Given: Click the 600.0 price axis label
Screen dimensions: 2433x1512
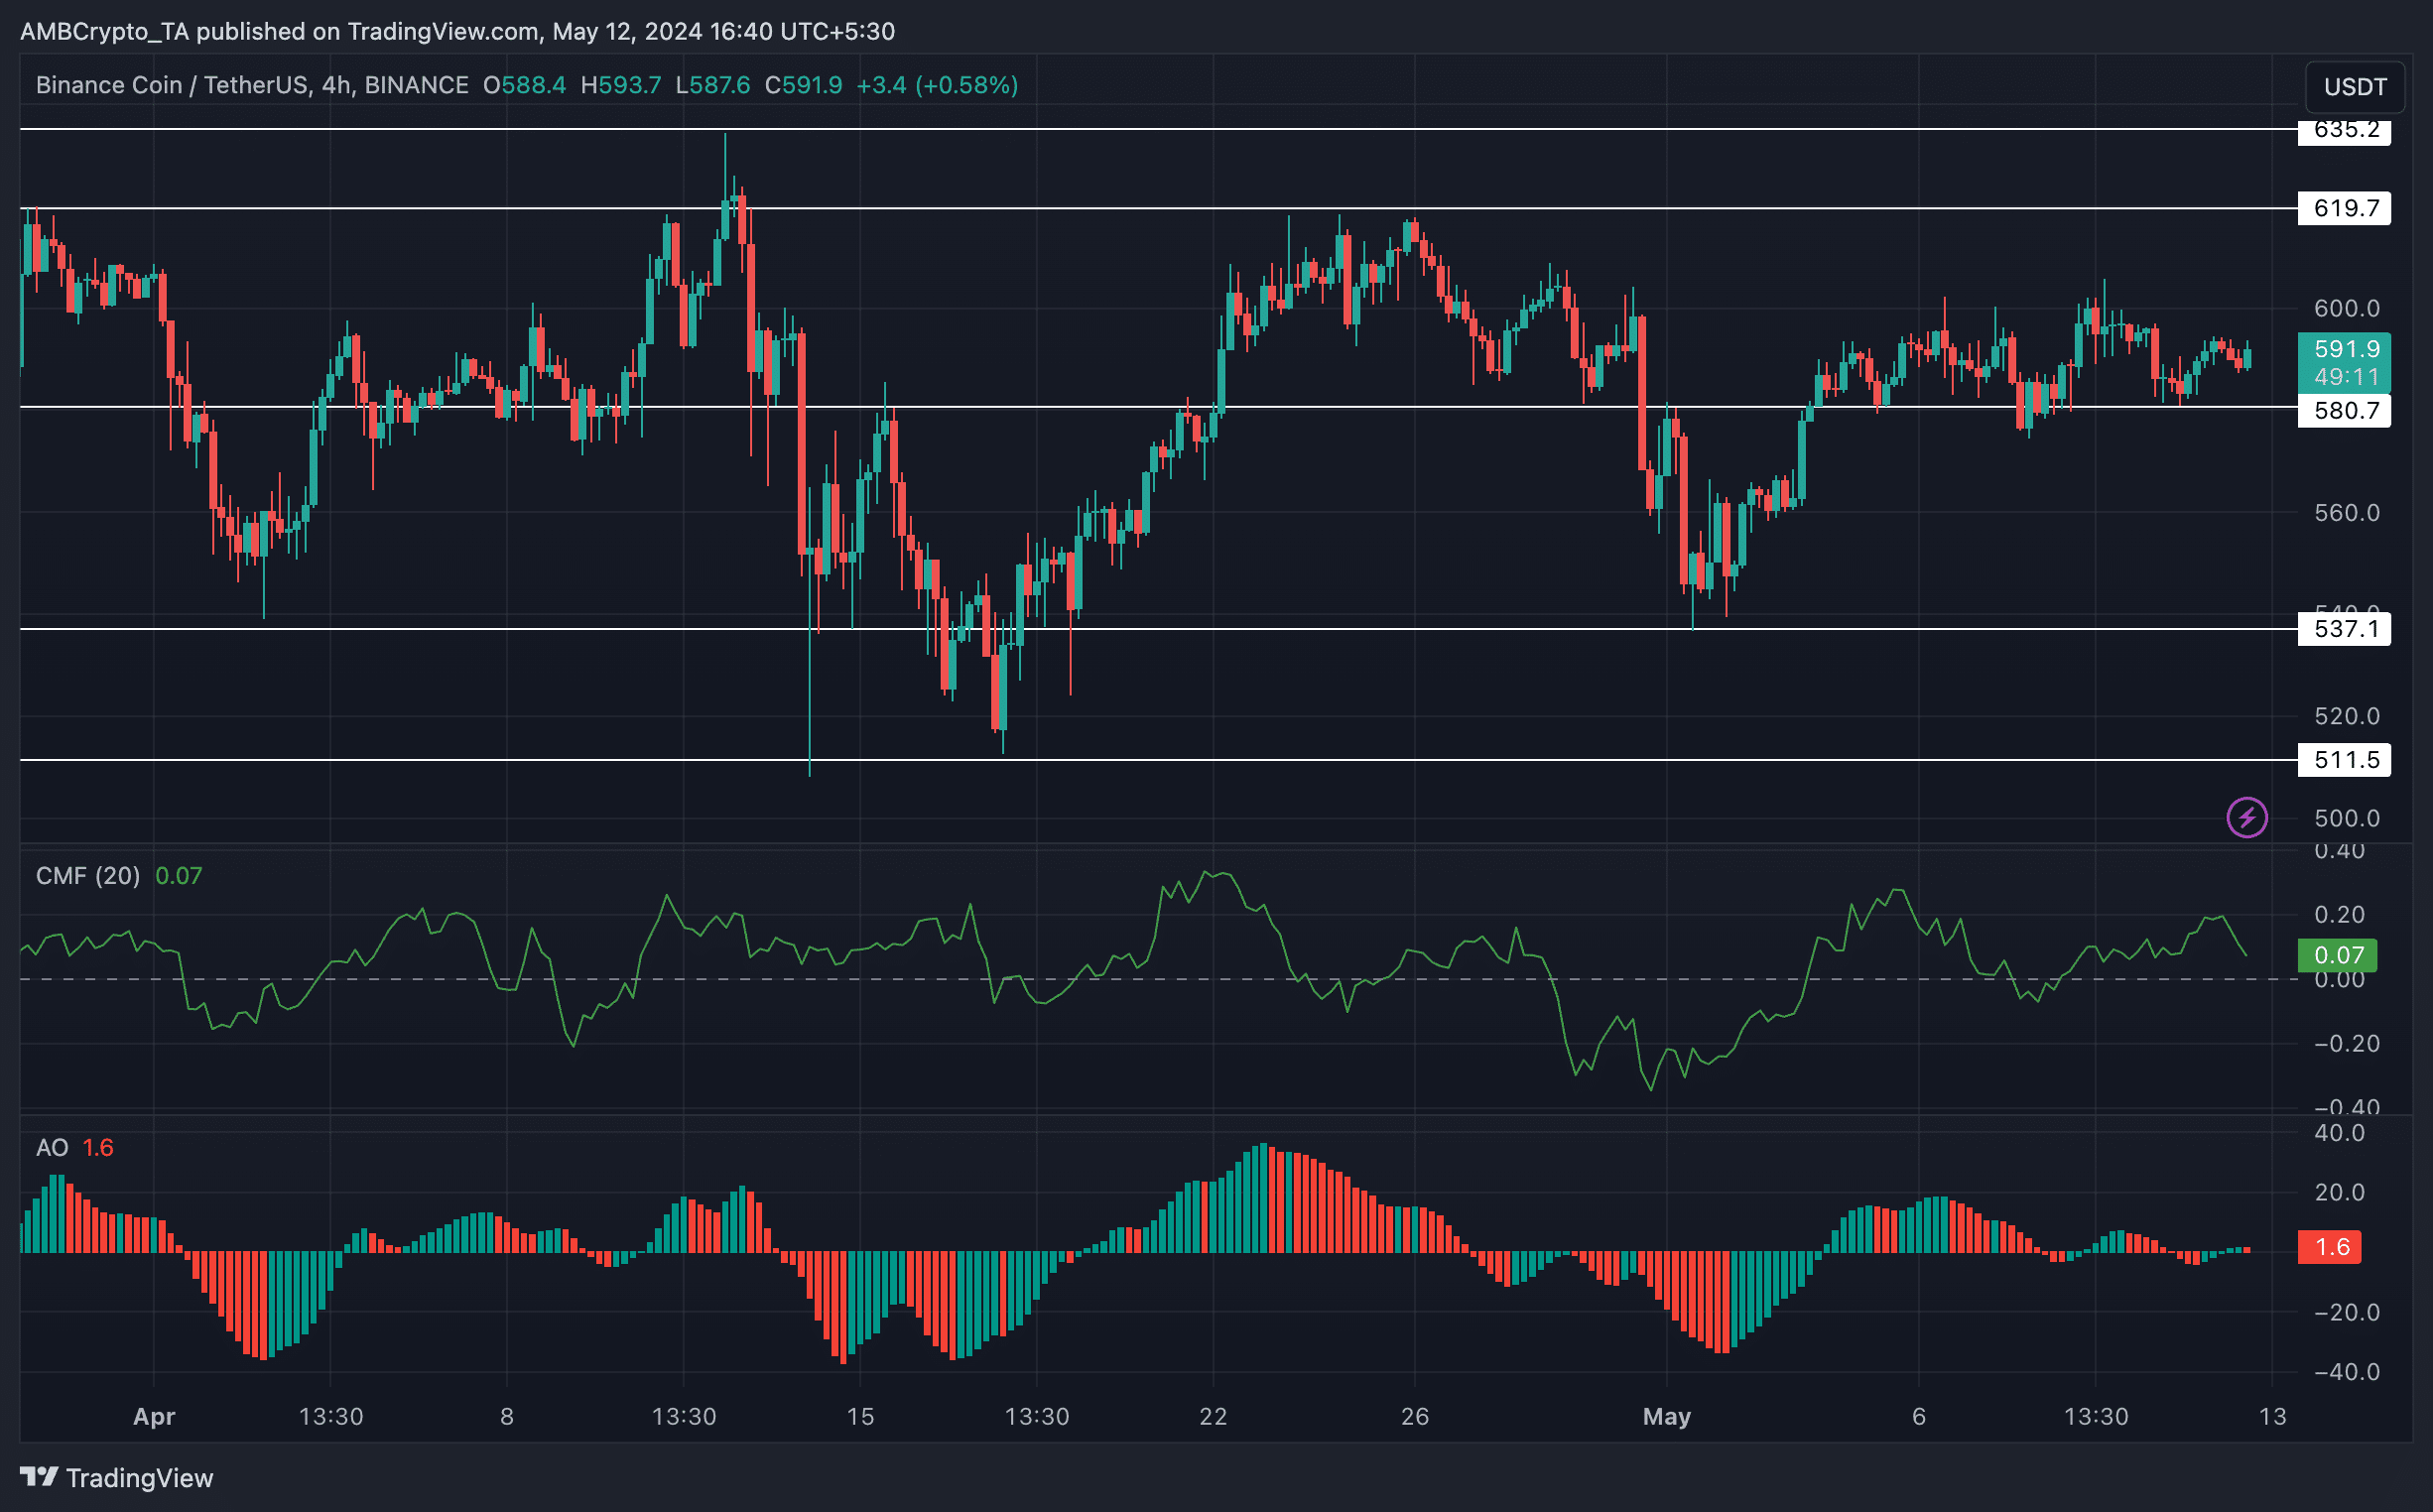Looking at the screenshot, I should (2346, 308).
